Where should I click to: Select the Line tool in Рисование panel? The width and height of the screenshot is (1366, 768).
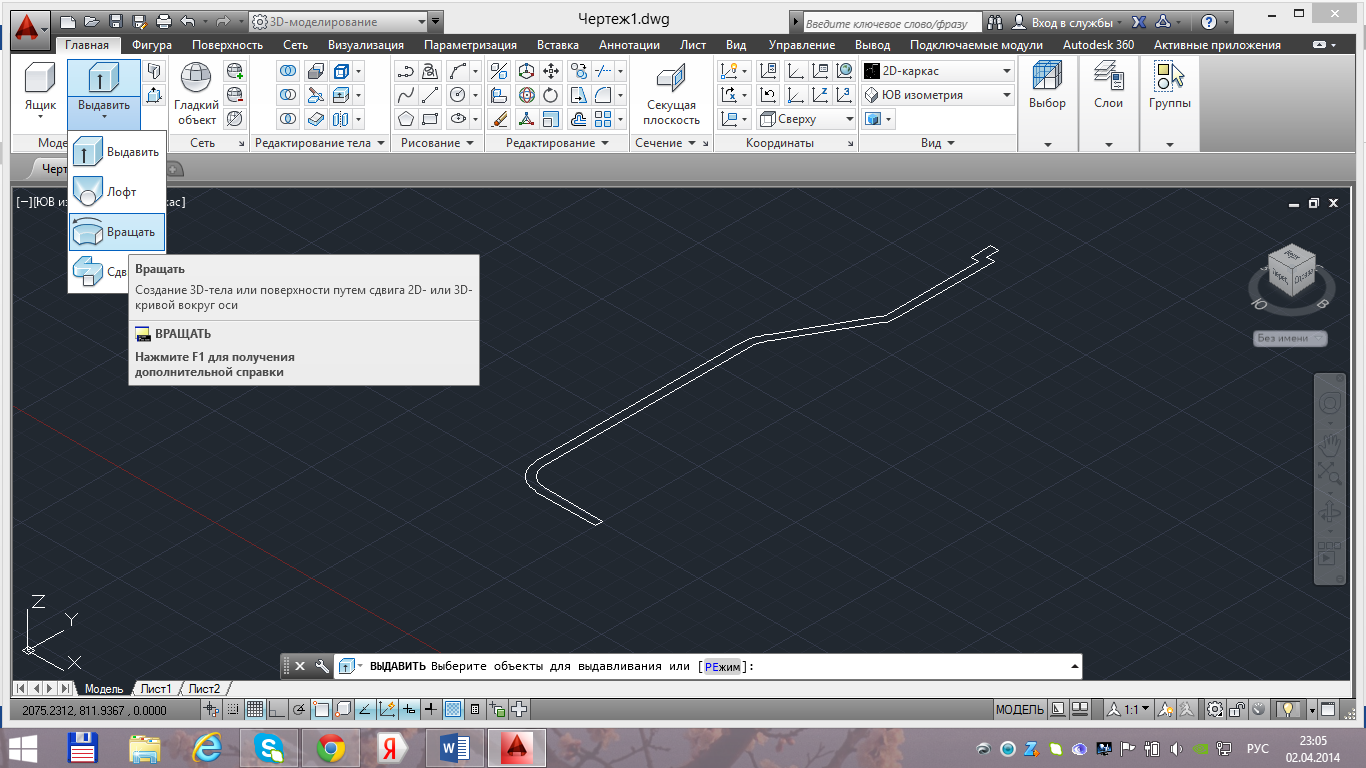tap(430, 95)
